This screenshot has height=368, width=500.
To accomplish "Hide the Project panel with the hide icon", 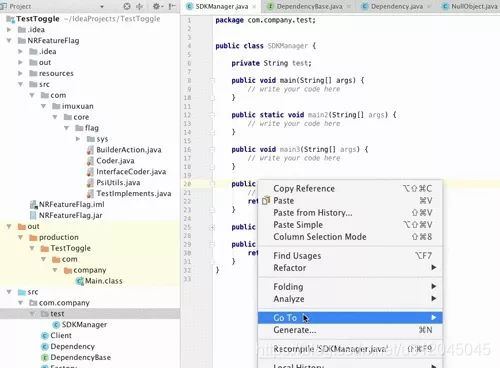I will pos(172,6).
